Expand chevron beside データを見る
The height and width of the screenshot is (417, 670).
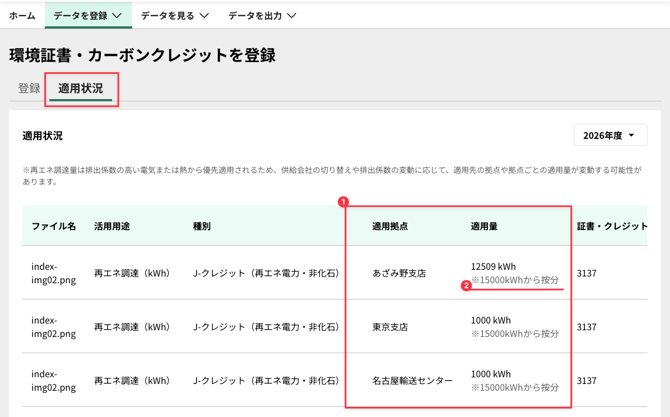[204, 16]
